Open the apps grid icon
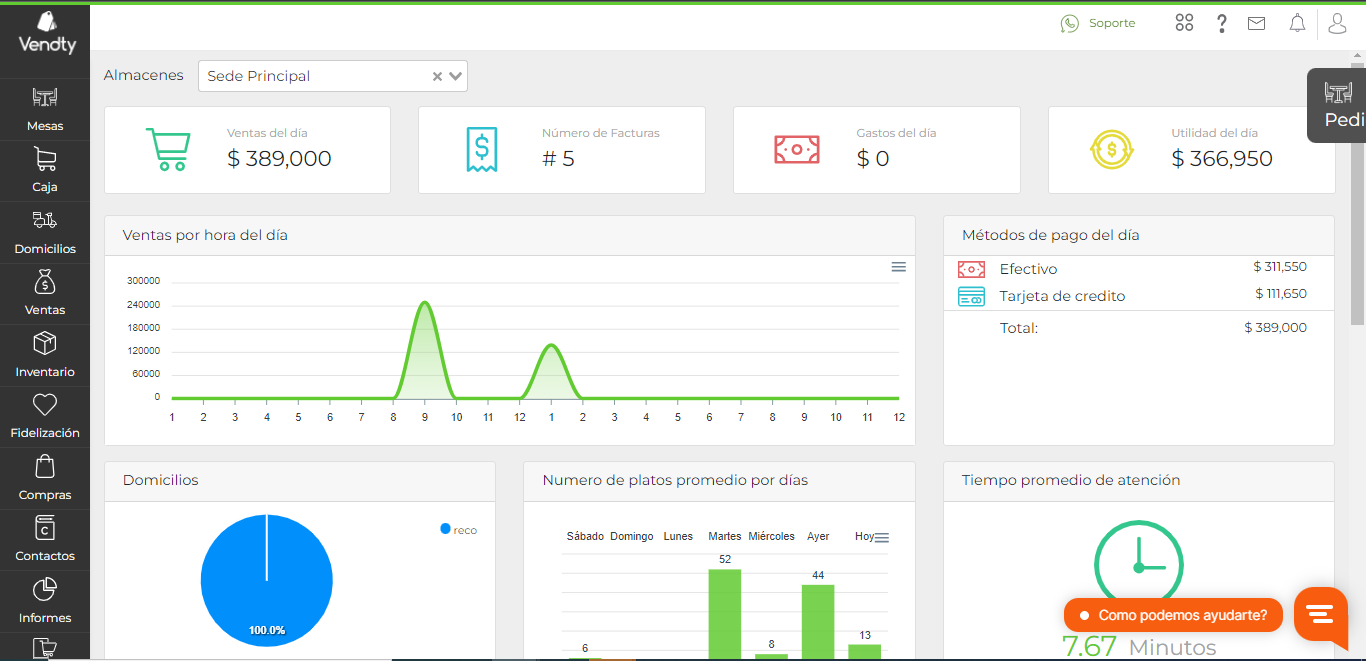Image resolution: width=1366 pixels, height=661 pixels. click(1184, 23)
